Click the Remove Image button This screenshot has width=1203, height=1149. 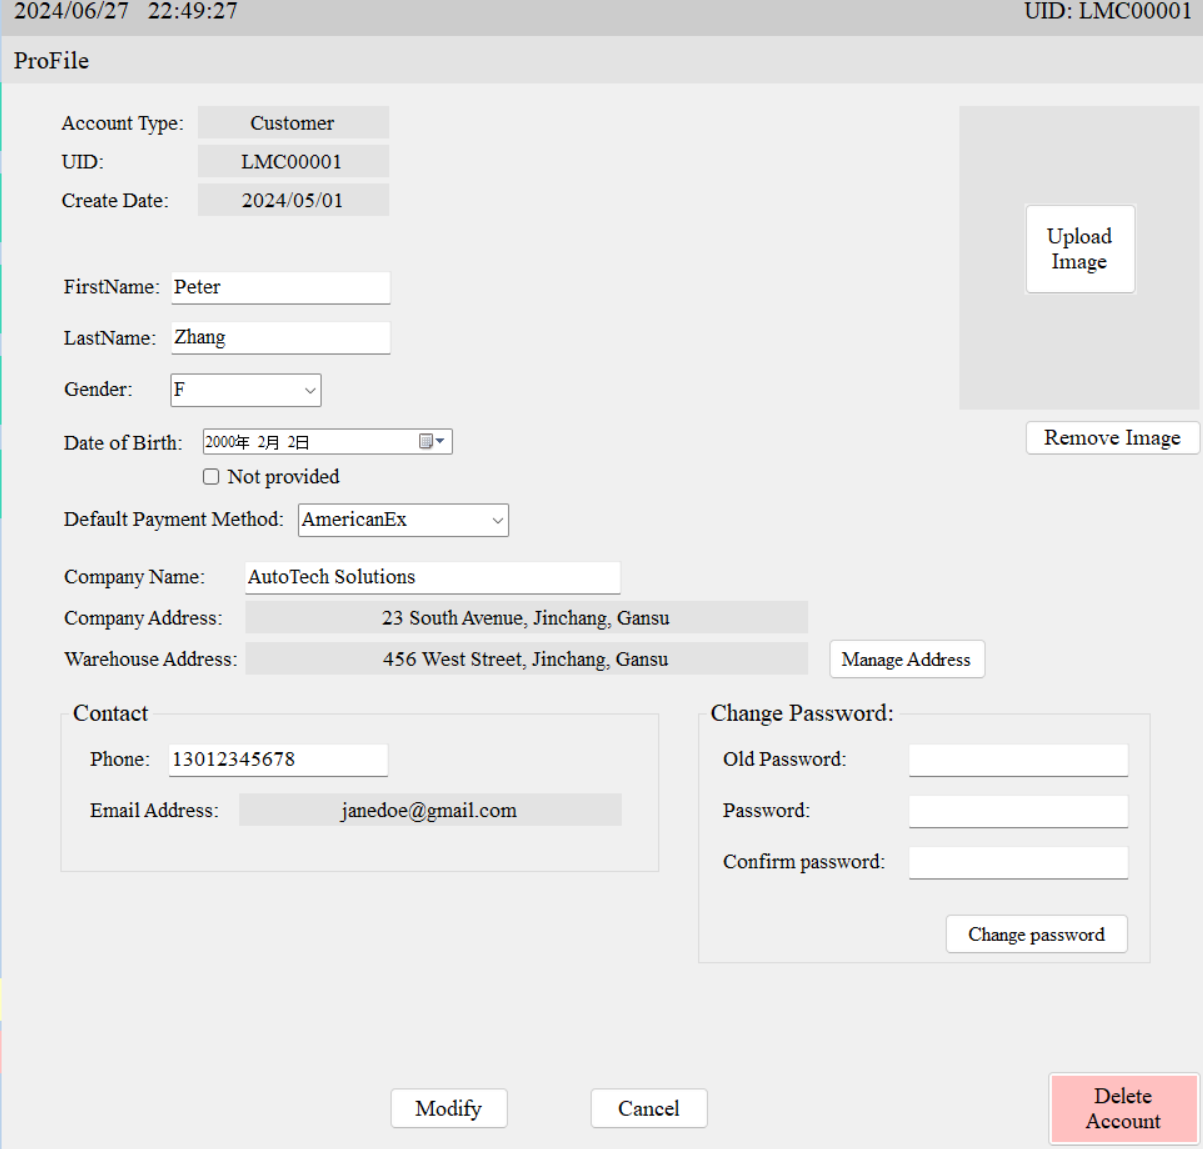tap(1112, 437)
